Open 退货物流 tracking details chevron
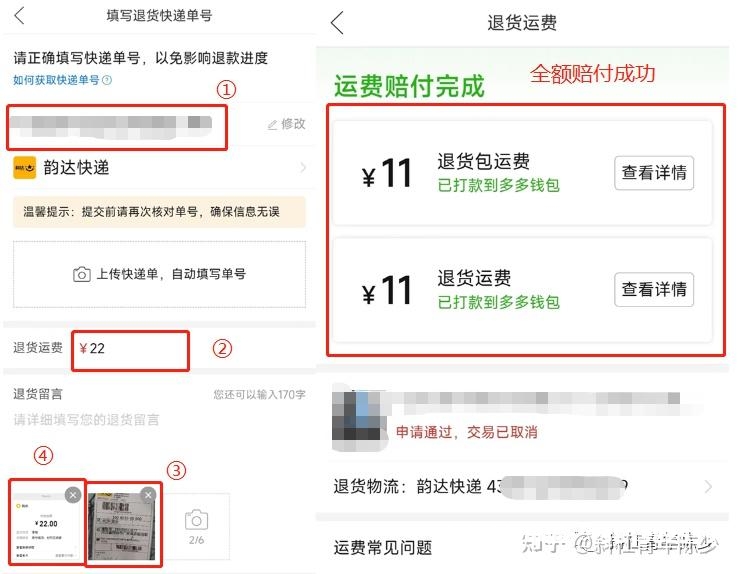 tap(708, 486)
